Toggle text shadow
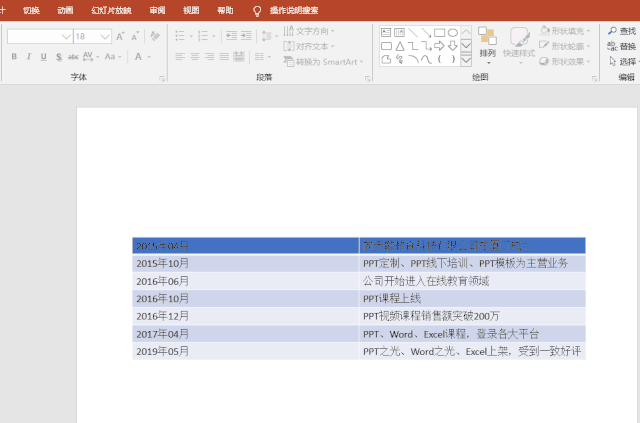Screen dimensions: 640x423 [x=59, y=57]
